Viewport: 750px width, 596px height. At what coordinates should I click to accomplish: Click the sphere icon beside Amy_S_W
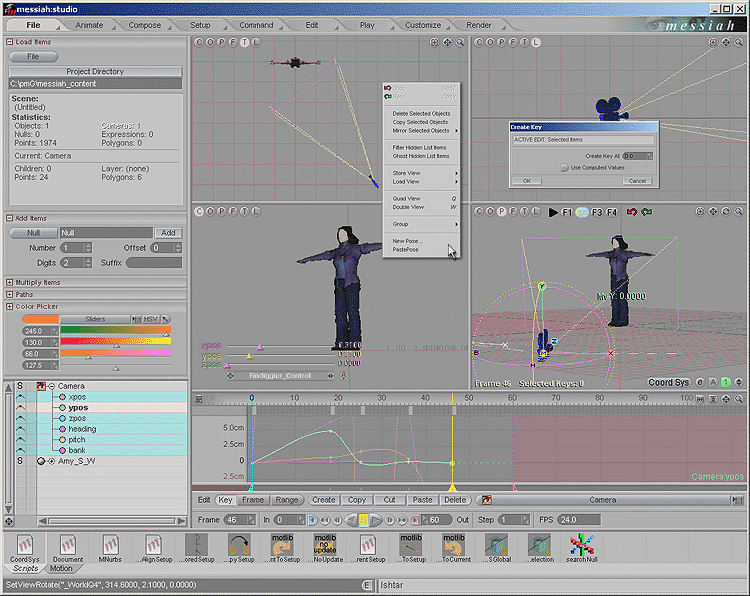pos(41,461)
